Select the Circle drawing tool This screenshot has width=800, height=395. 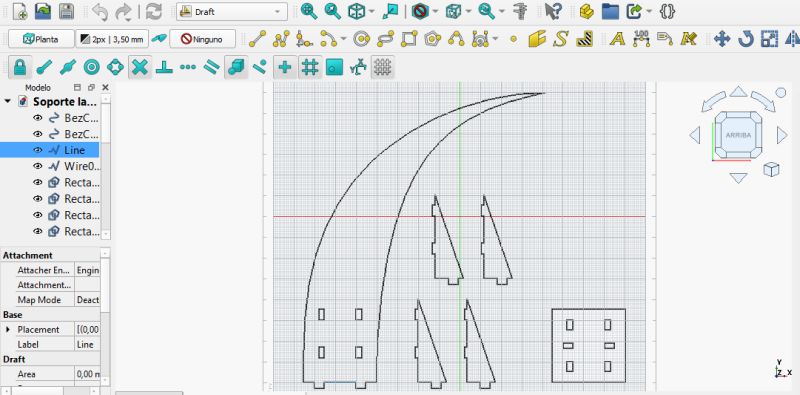[x=362, y=39]
